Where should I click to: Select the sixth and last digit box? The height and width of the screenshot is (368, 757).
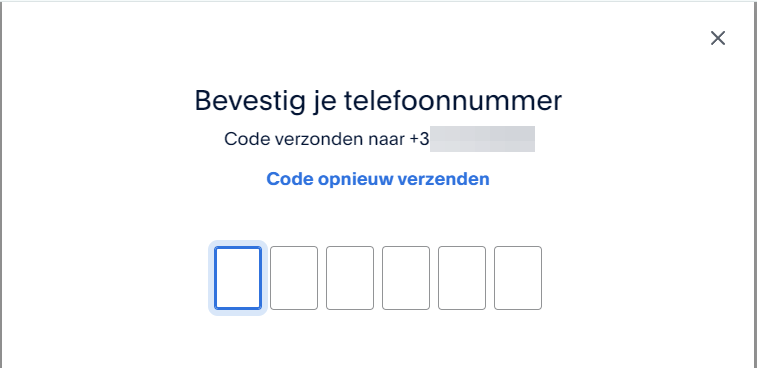point(518,278)
